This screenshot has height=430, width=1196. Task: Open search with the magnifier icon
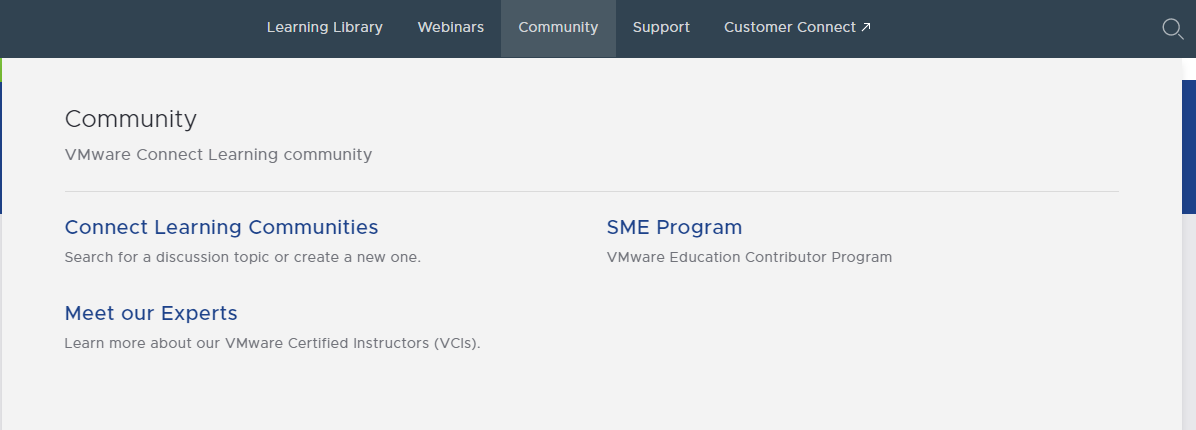(1172, 29)
